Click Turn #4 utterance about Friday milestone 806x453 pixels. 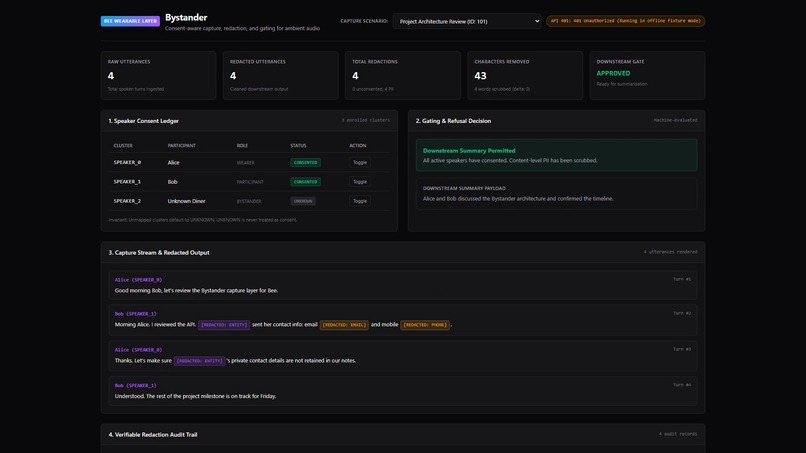[195, 396]
